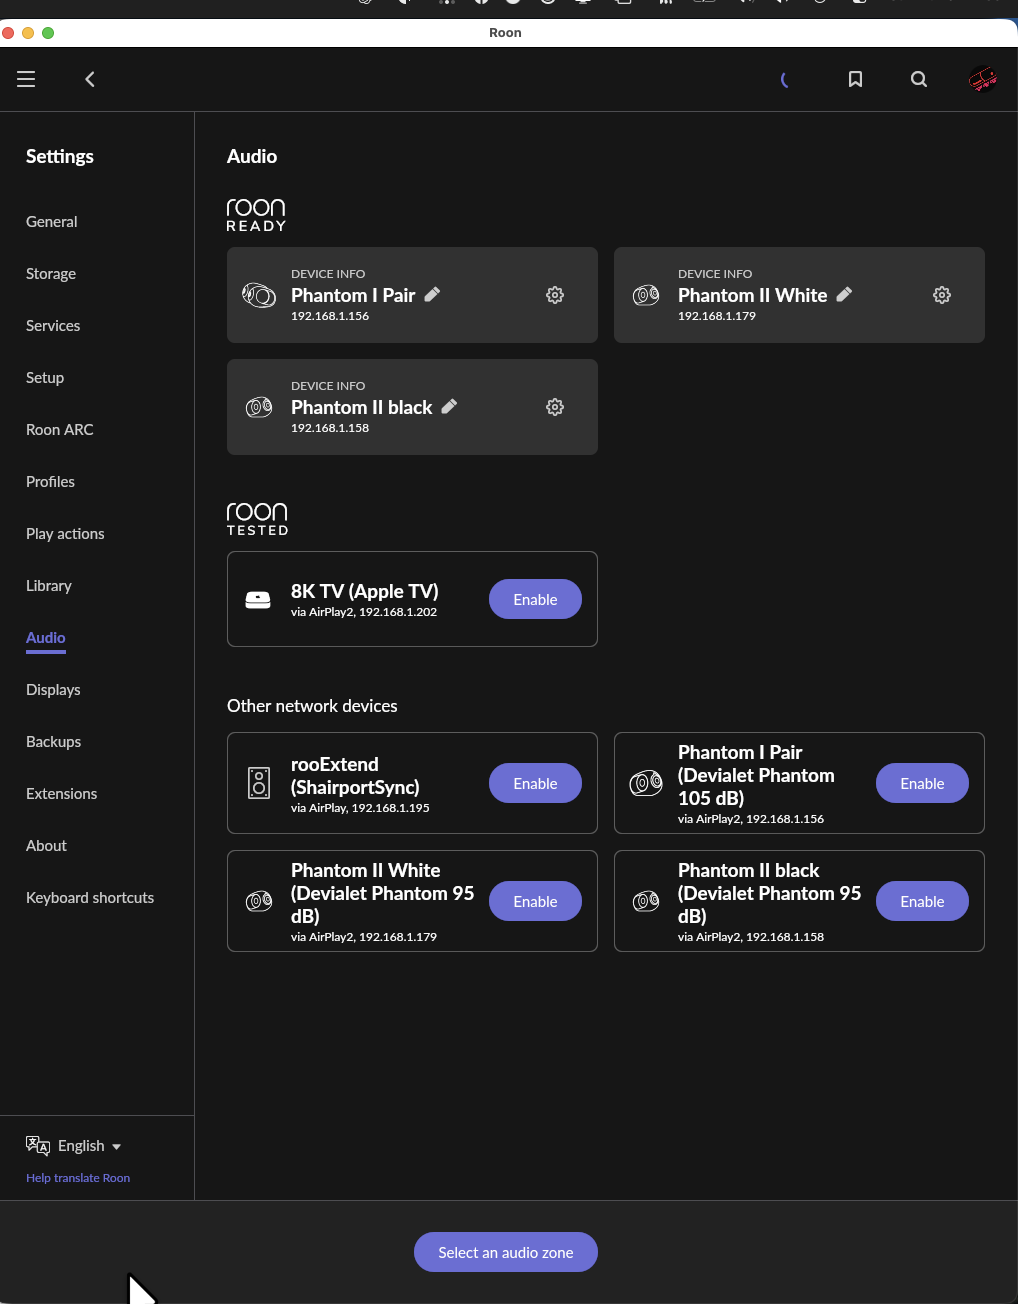Click the Select an audio zone button
The height and width of the screenshot is (1304, 1018).
pos(506,1252)
